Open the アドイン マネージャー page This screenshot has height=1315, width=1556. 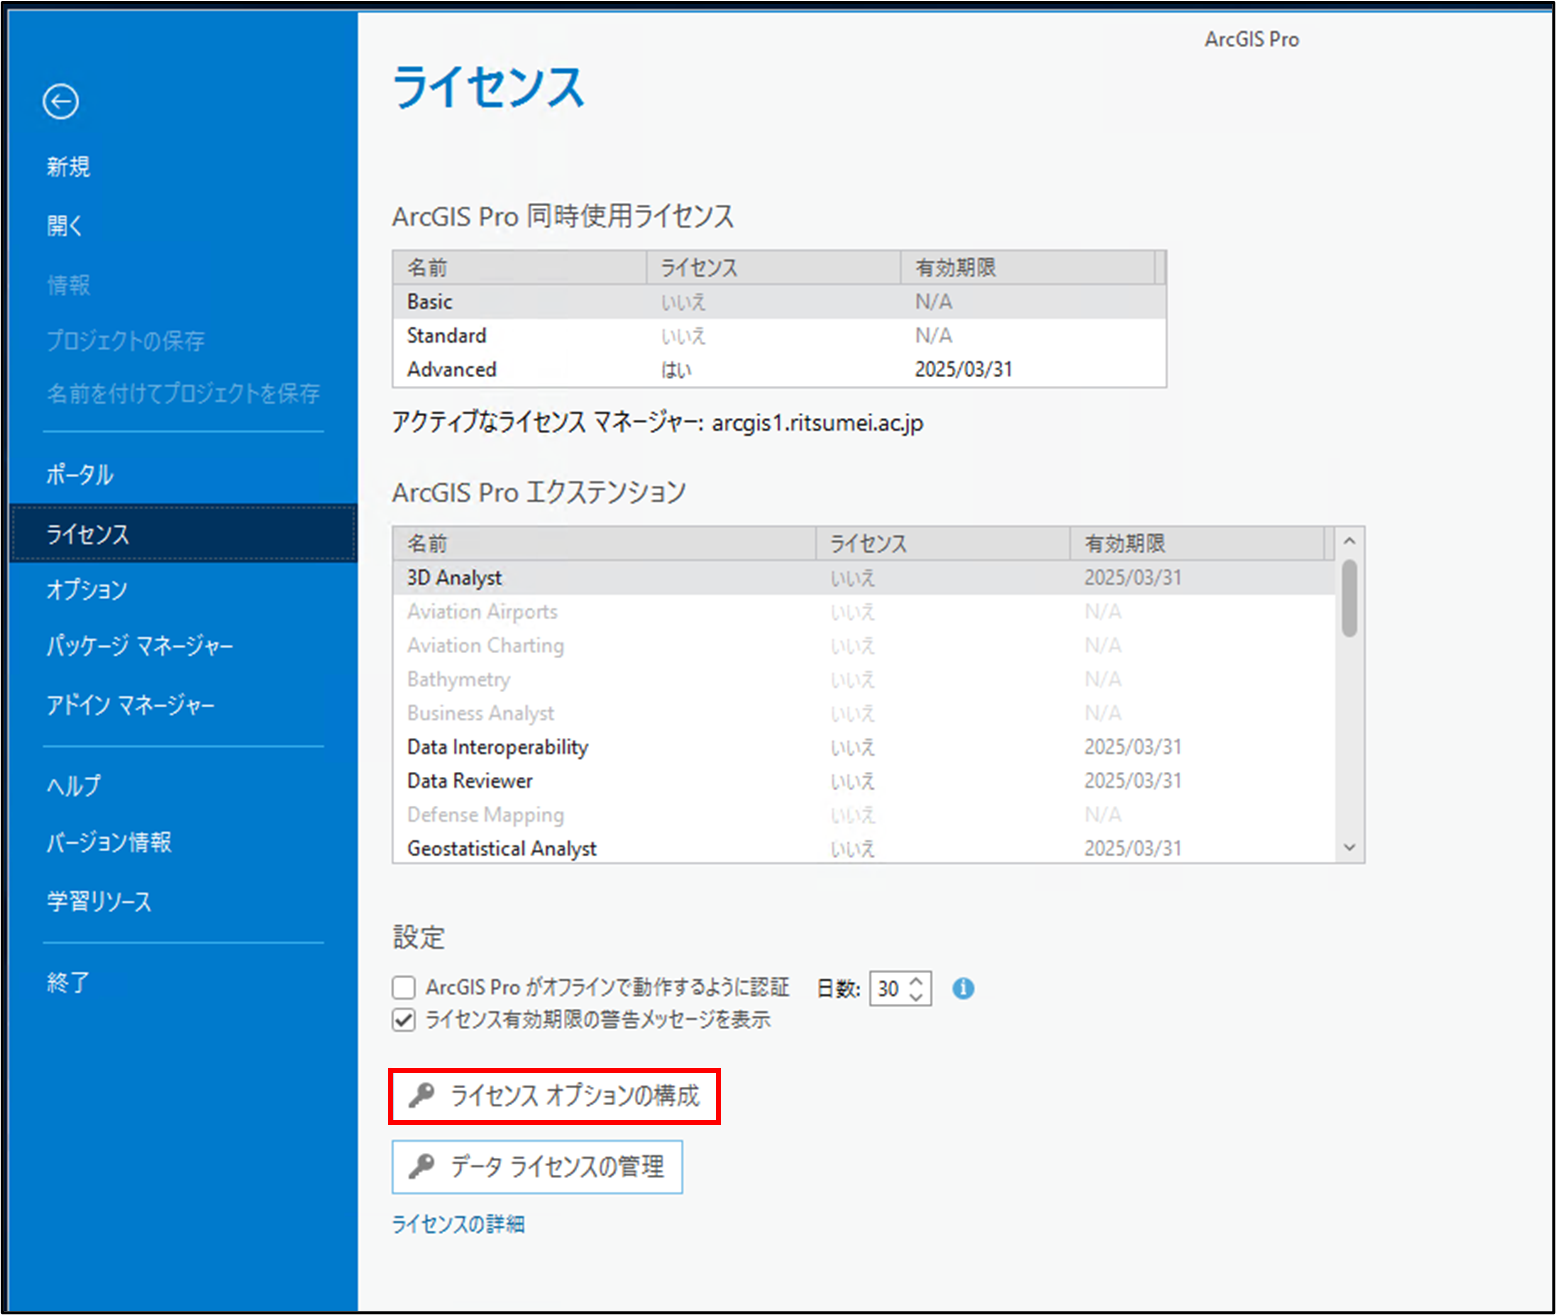tap(131, 706)
